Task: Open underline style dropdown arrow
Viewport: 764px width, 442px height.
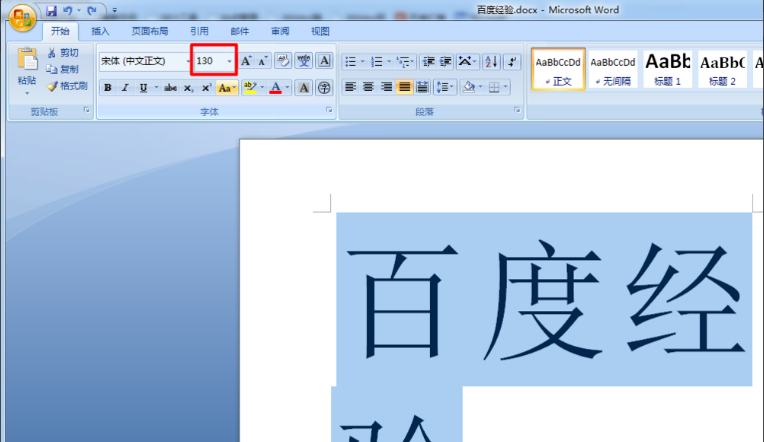Action: click(x=156, y=88)
